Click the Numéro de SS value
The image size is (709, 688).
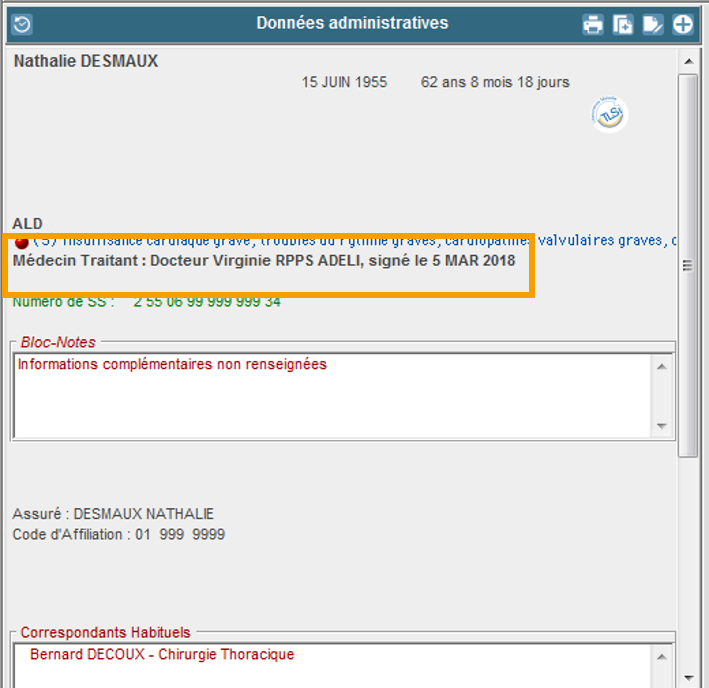(x=207, y=301)
